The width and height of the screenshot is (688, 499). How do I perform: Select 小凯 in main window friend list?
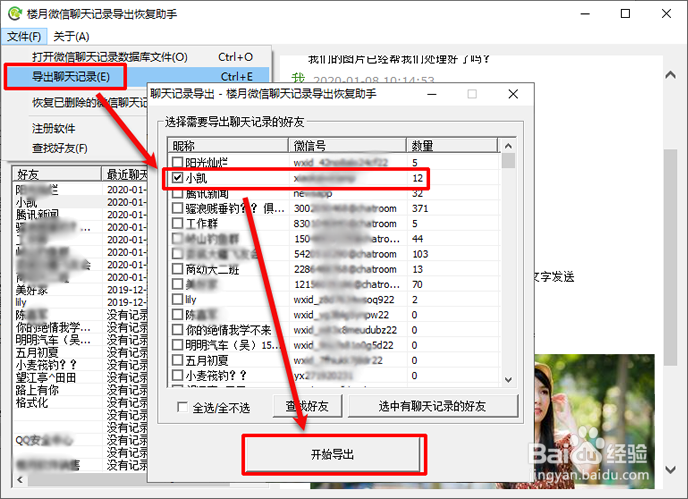click(26, 202)
